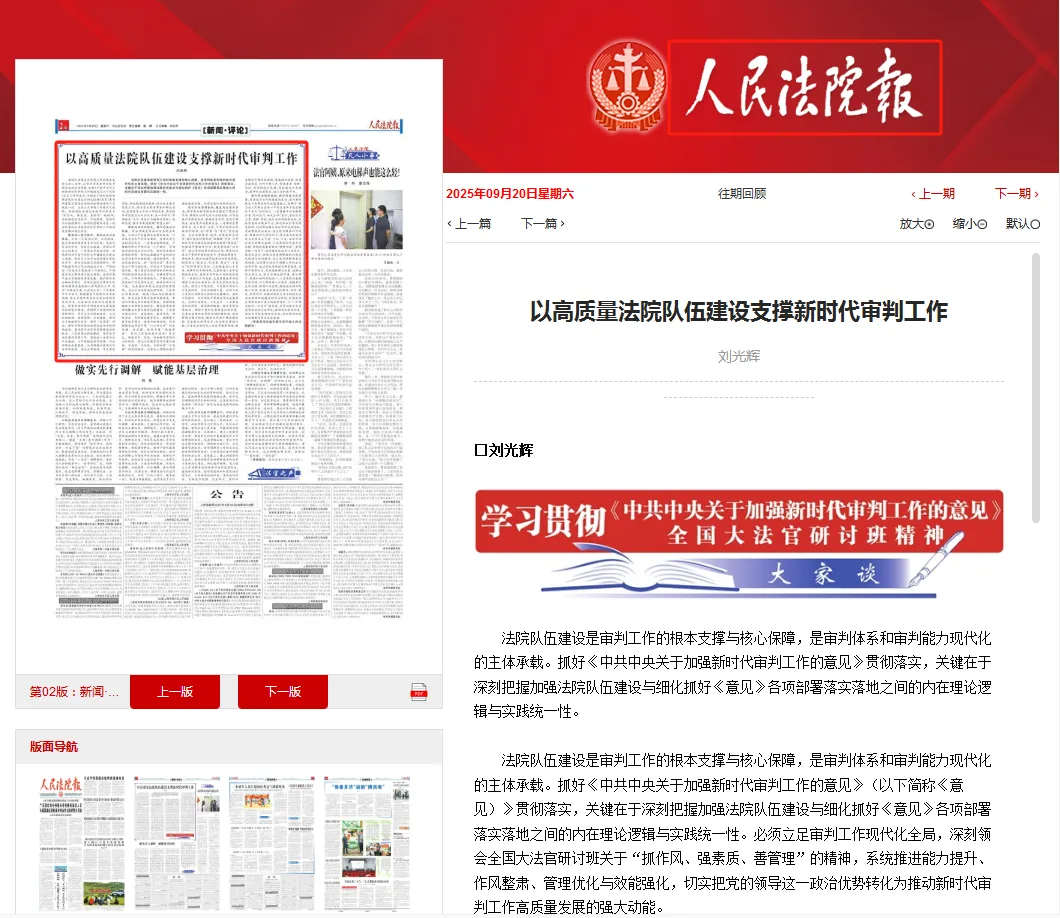Open 下一篇 next article
This screenshot has width=1060, height=918.
(x=542, y=224)
